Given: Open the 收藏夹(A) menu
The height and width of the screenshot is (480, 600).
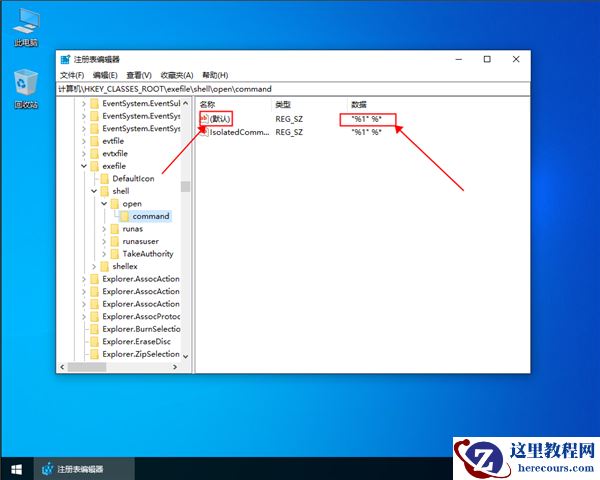Looking at the screenshot, I should (x=177, y=75).
